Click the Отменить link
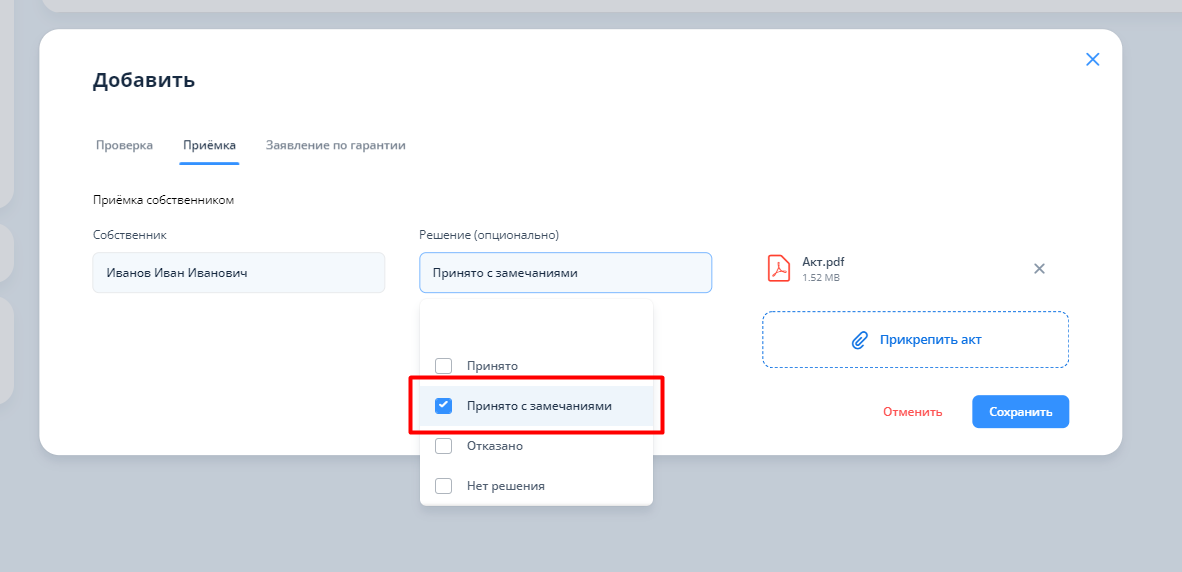Viewport: 1182px width, 572px height. point(912,412)
